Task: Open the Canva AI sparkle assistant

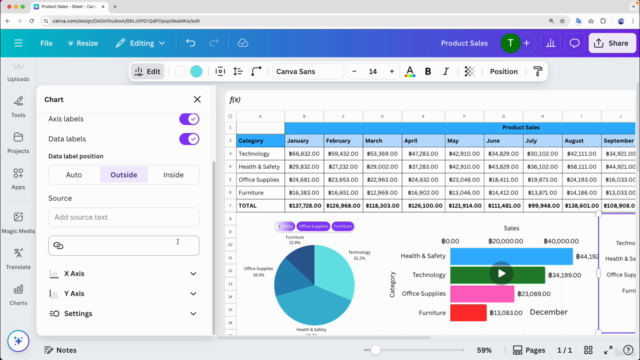Action: [18, 341]
